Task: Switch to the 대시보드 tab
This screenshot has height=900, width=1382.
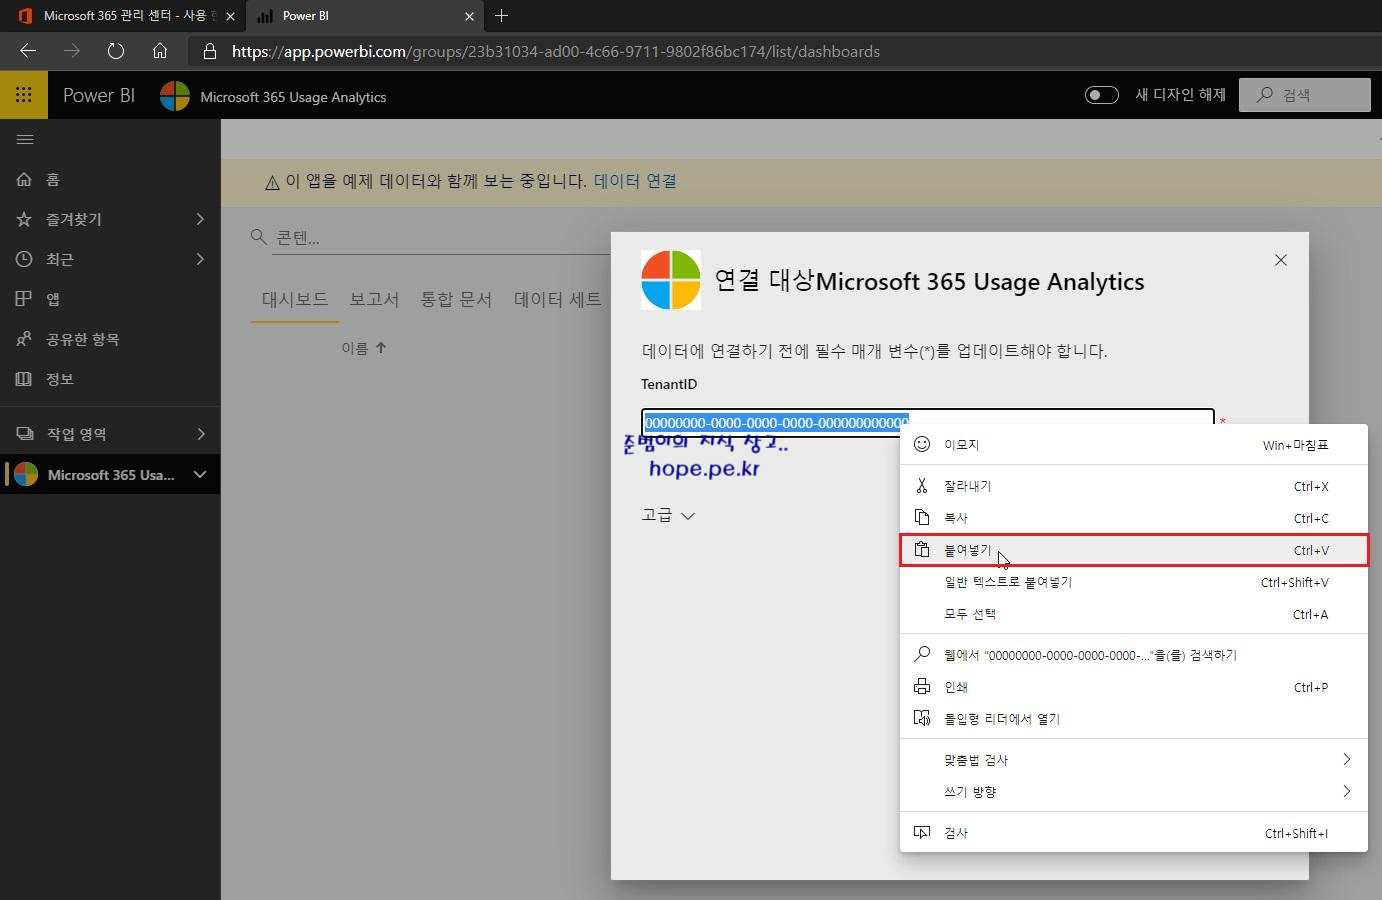Action: tap(295, 299)
